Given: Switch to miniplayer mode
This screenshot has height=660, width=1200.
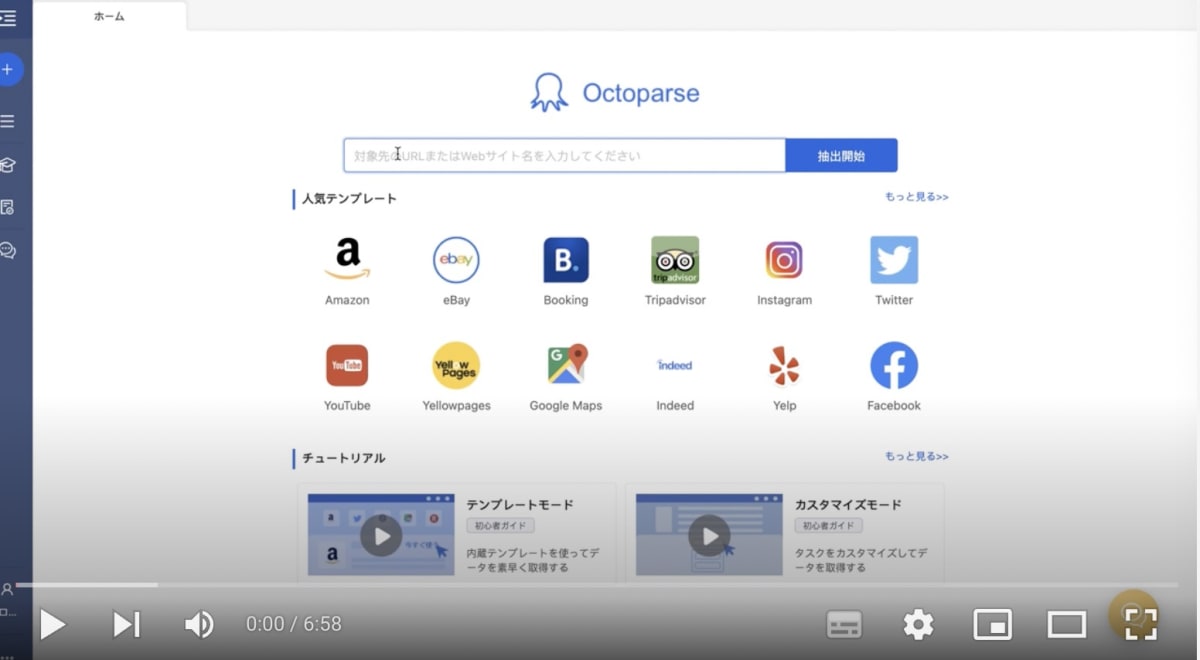Looking at the screenshot, I should point(992,625).
